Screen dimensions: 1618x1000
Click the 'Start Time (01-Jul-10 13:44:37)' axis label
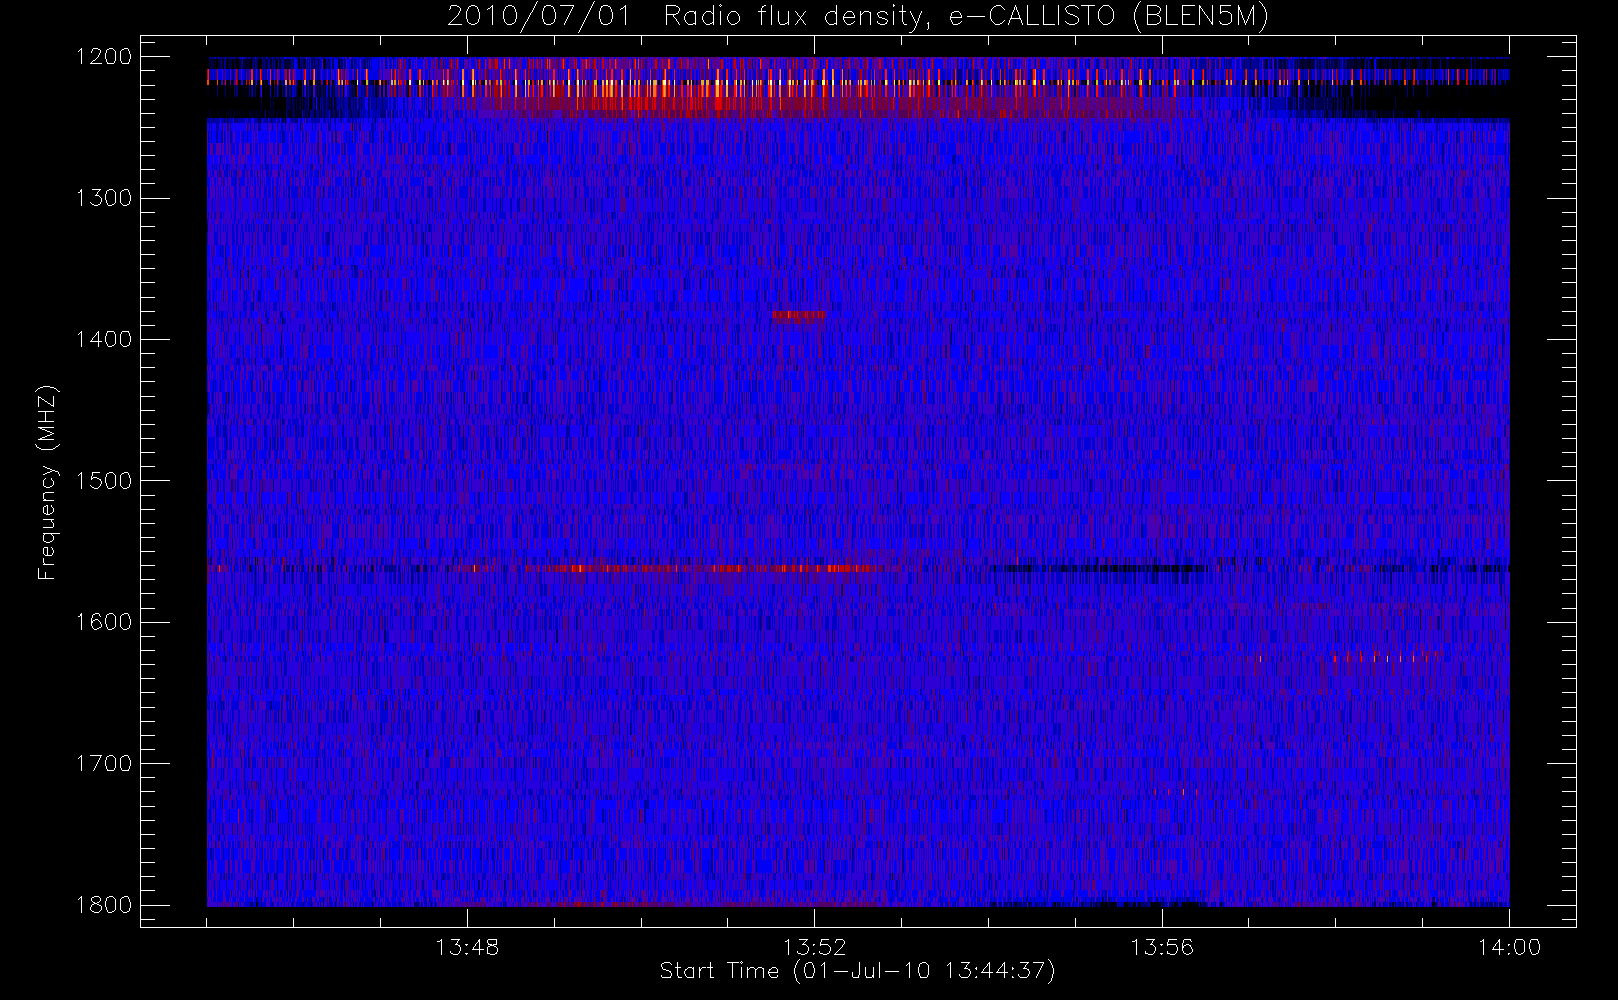(x=858, y=971)
